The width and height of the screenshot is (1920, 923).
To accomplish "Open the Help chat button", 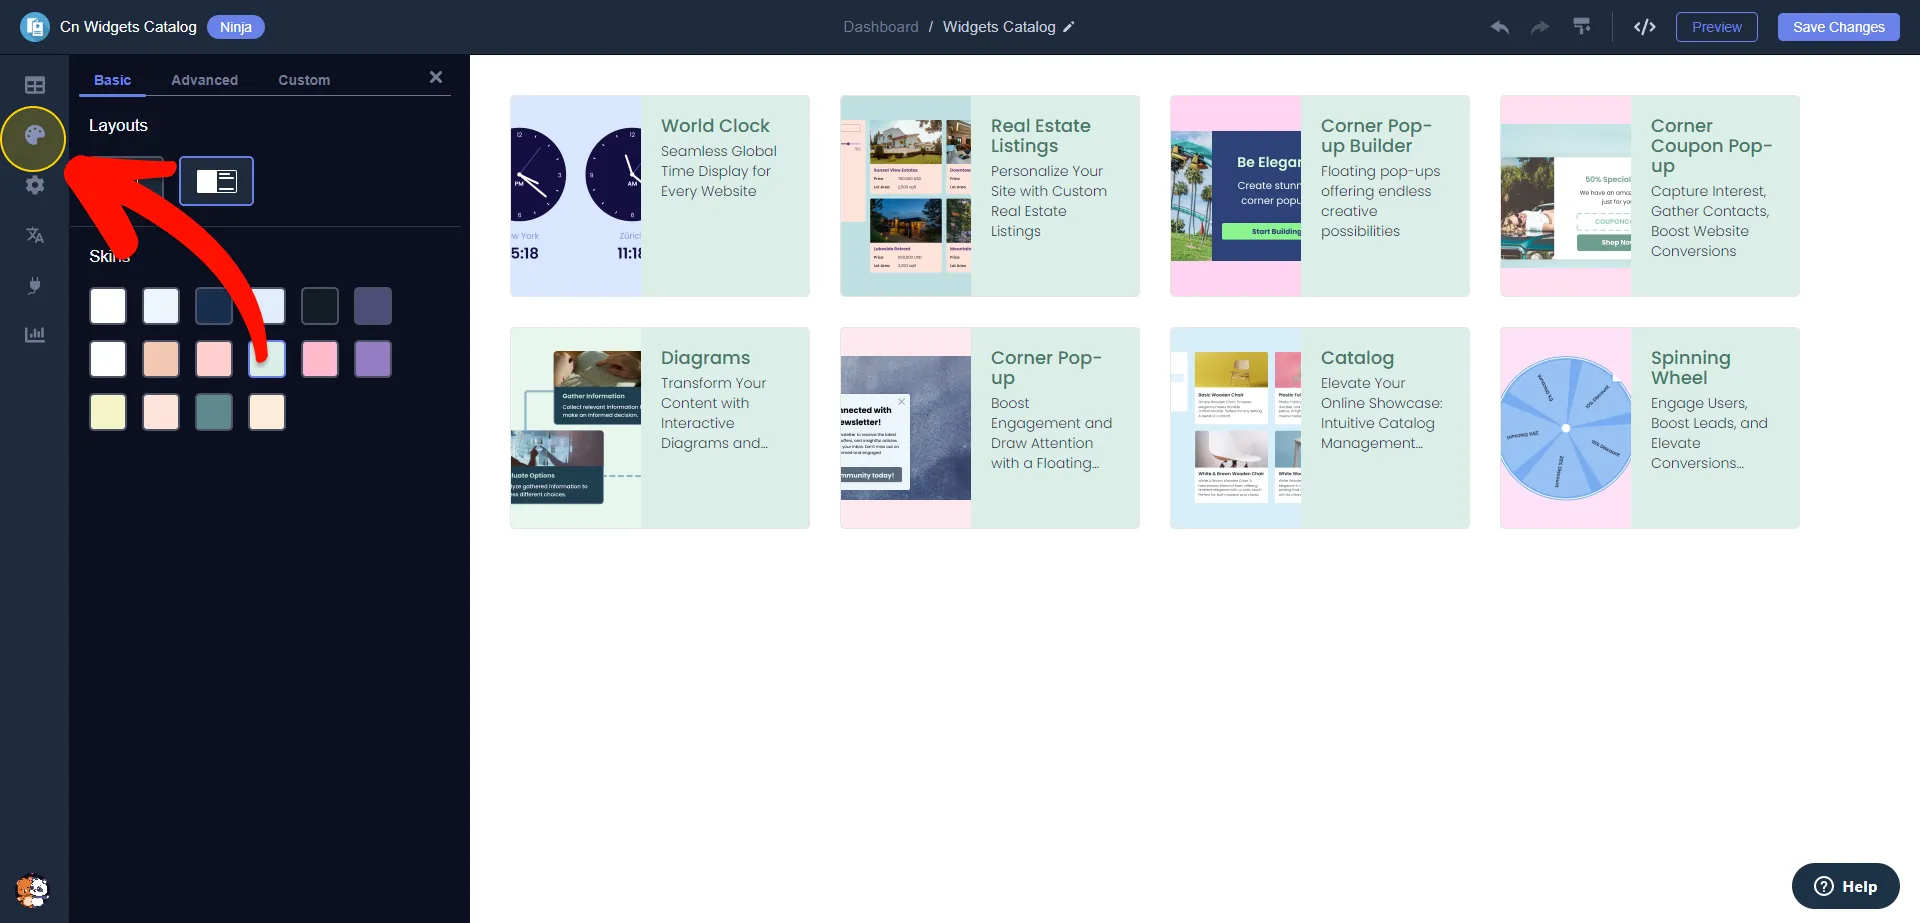I will click(x=1845, y=886).
